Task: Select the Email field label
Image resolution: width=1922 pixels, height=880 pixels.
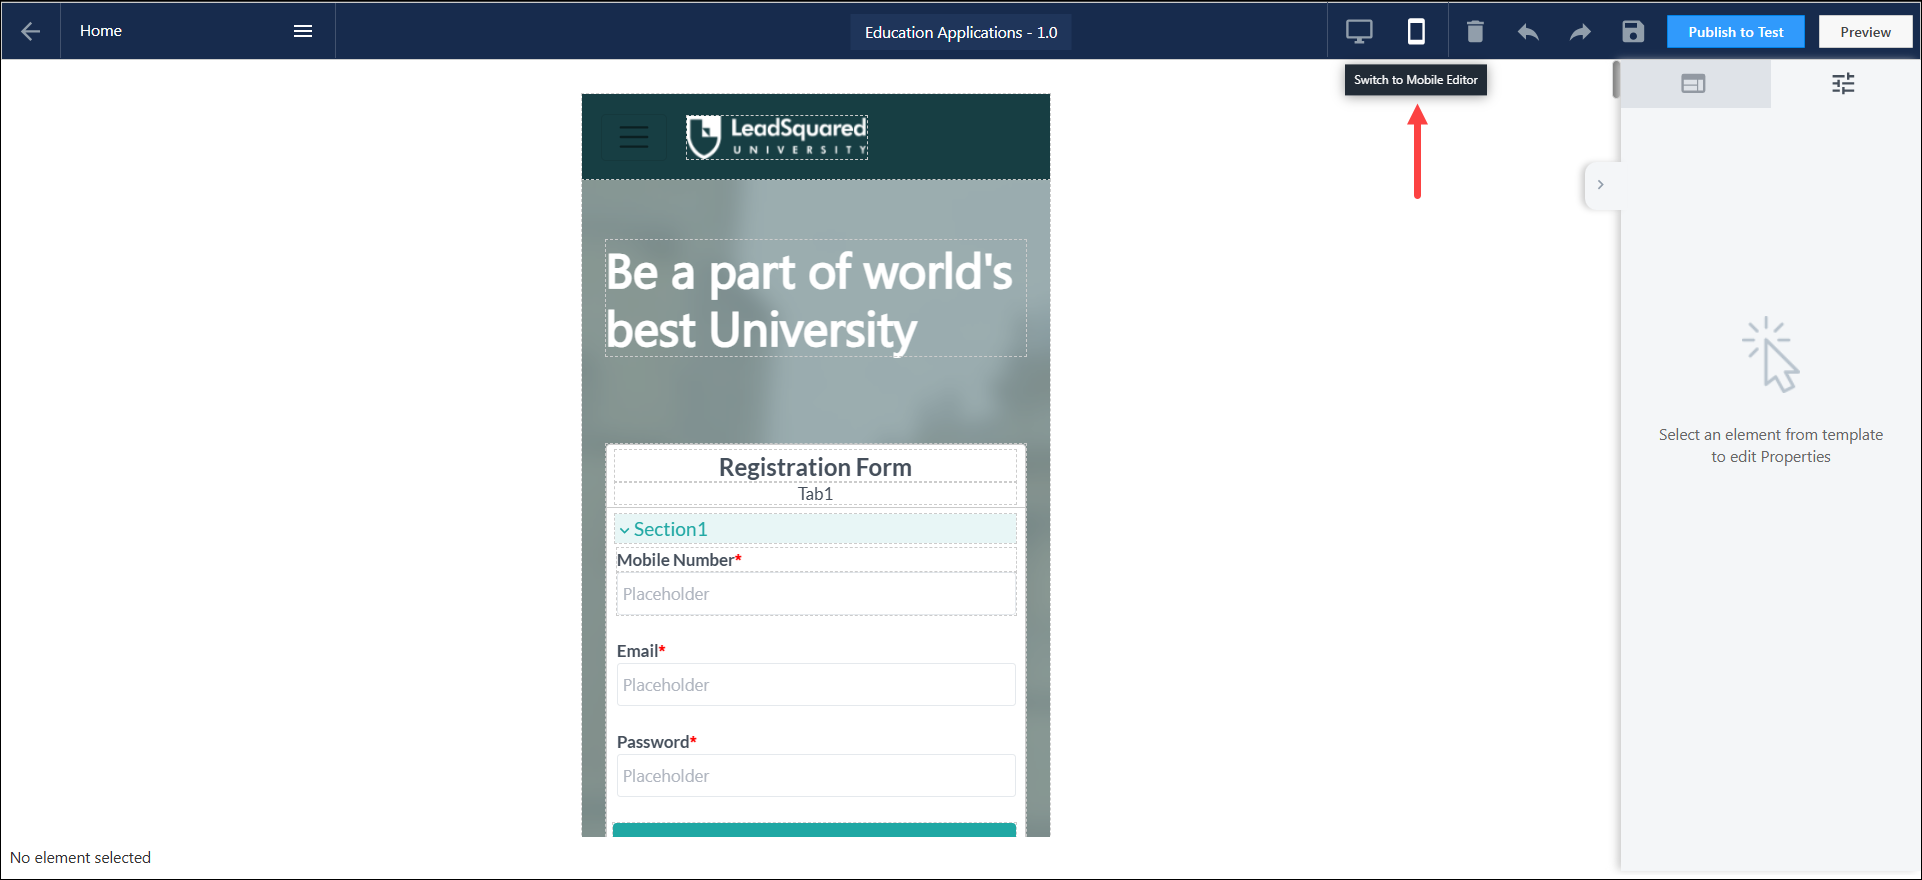Action: 641,651
